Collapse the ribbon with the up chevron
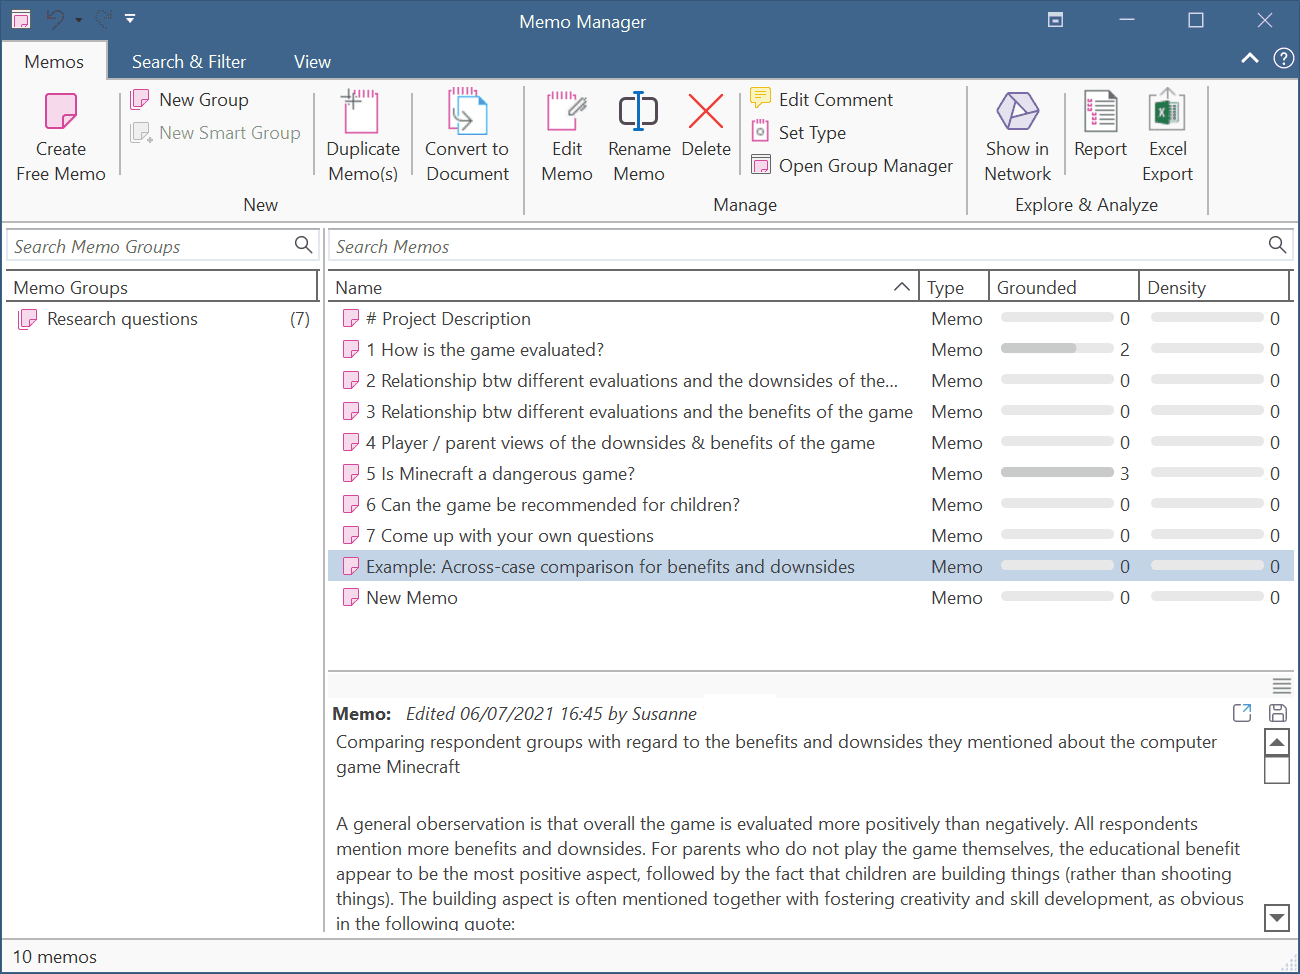 point(1250,58)
